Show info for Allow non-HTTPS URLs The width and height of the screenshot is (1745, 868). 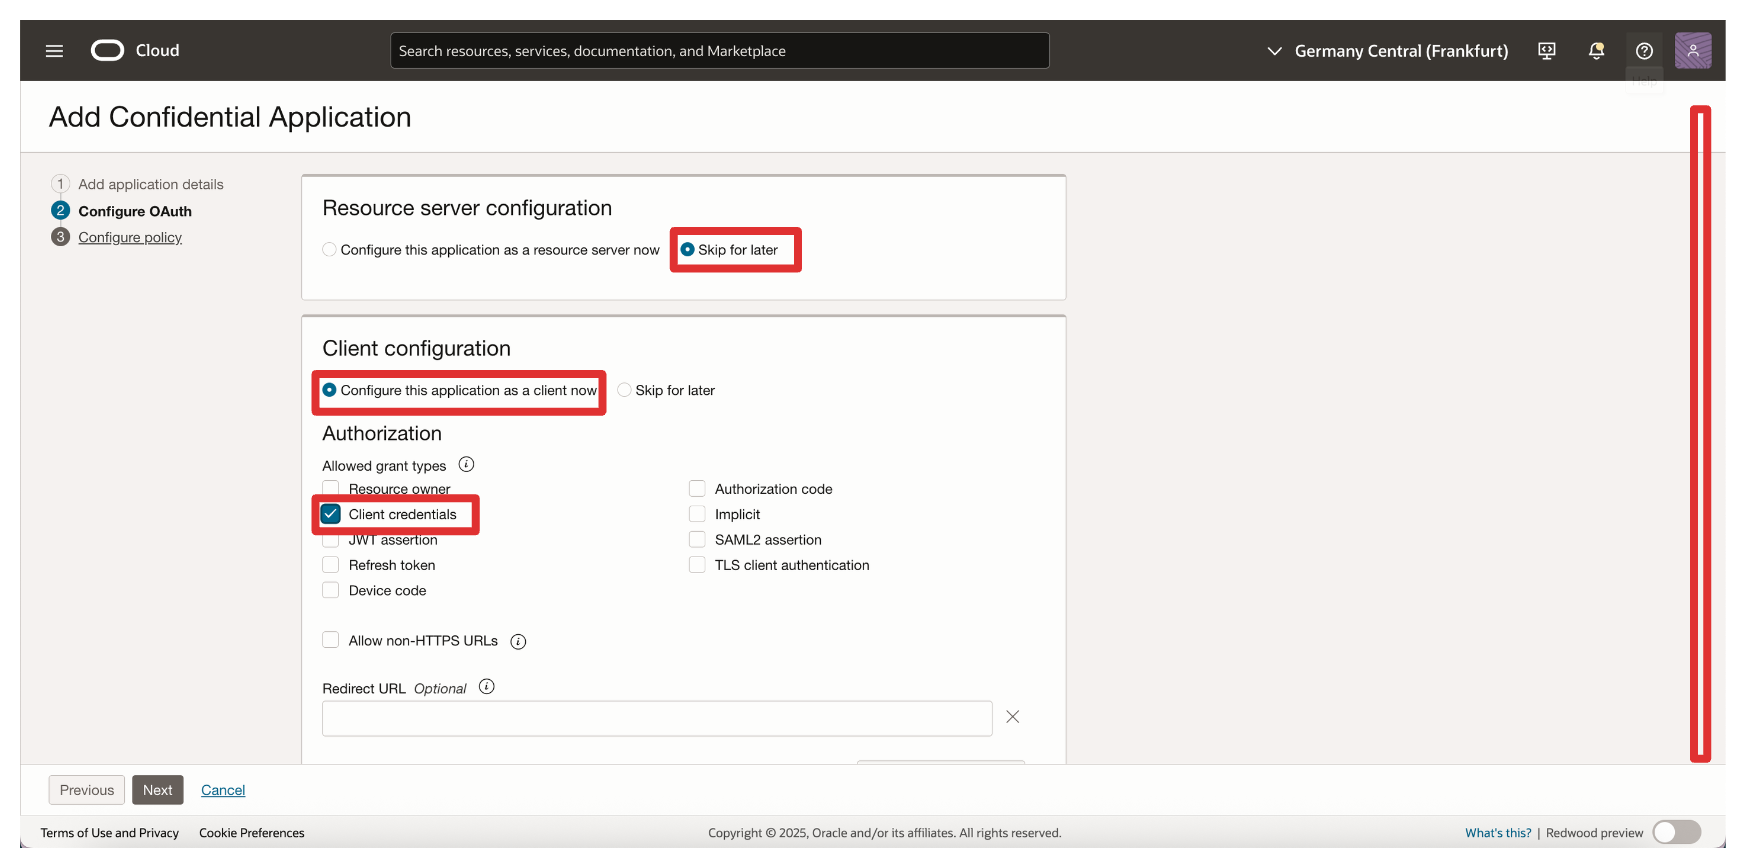point(518,642)
